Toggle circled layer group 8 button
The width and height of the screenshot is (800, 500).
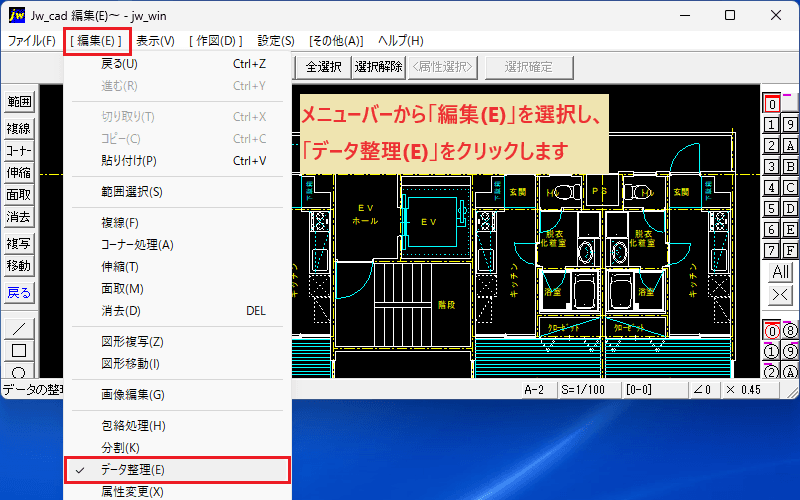790,331
